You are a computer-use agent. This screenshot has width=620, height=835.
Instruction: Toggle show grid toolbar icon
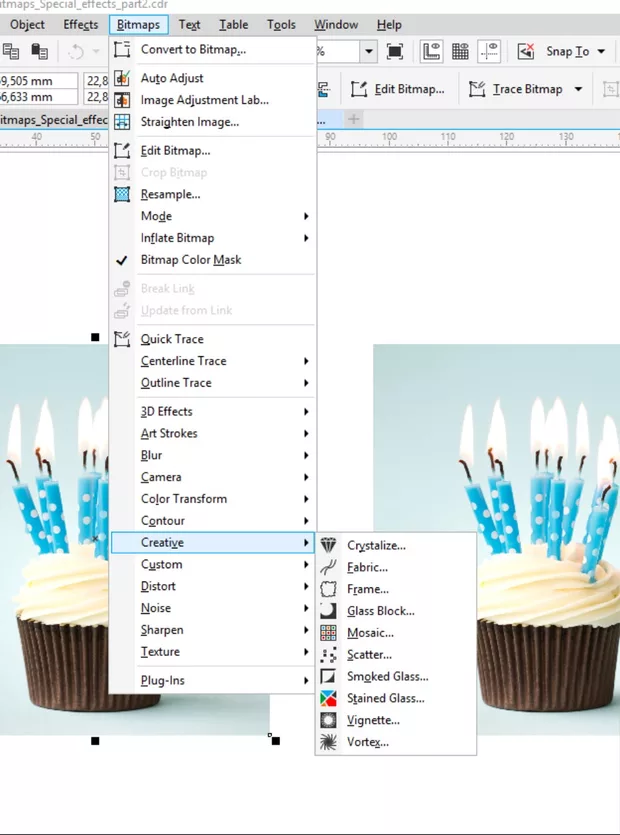(x=460, y=51)
